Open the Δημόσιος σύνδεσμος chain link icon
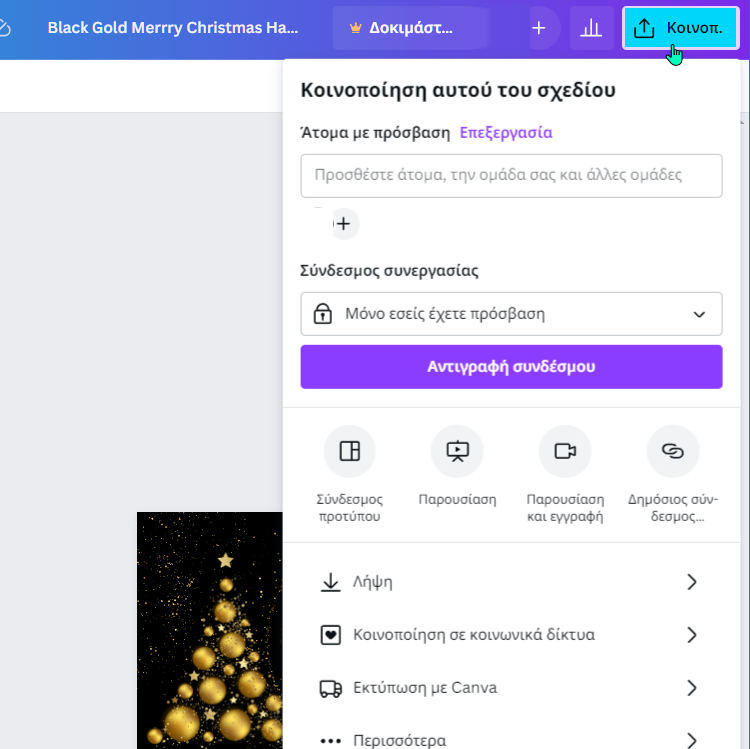The image size is (750, 749). (673, 451)
